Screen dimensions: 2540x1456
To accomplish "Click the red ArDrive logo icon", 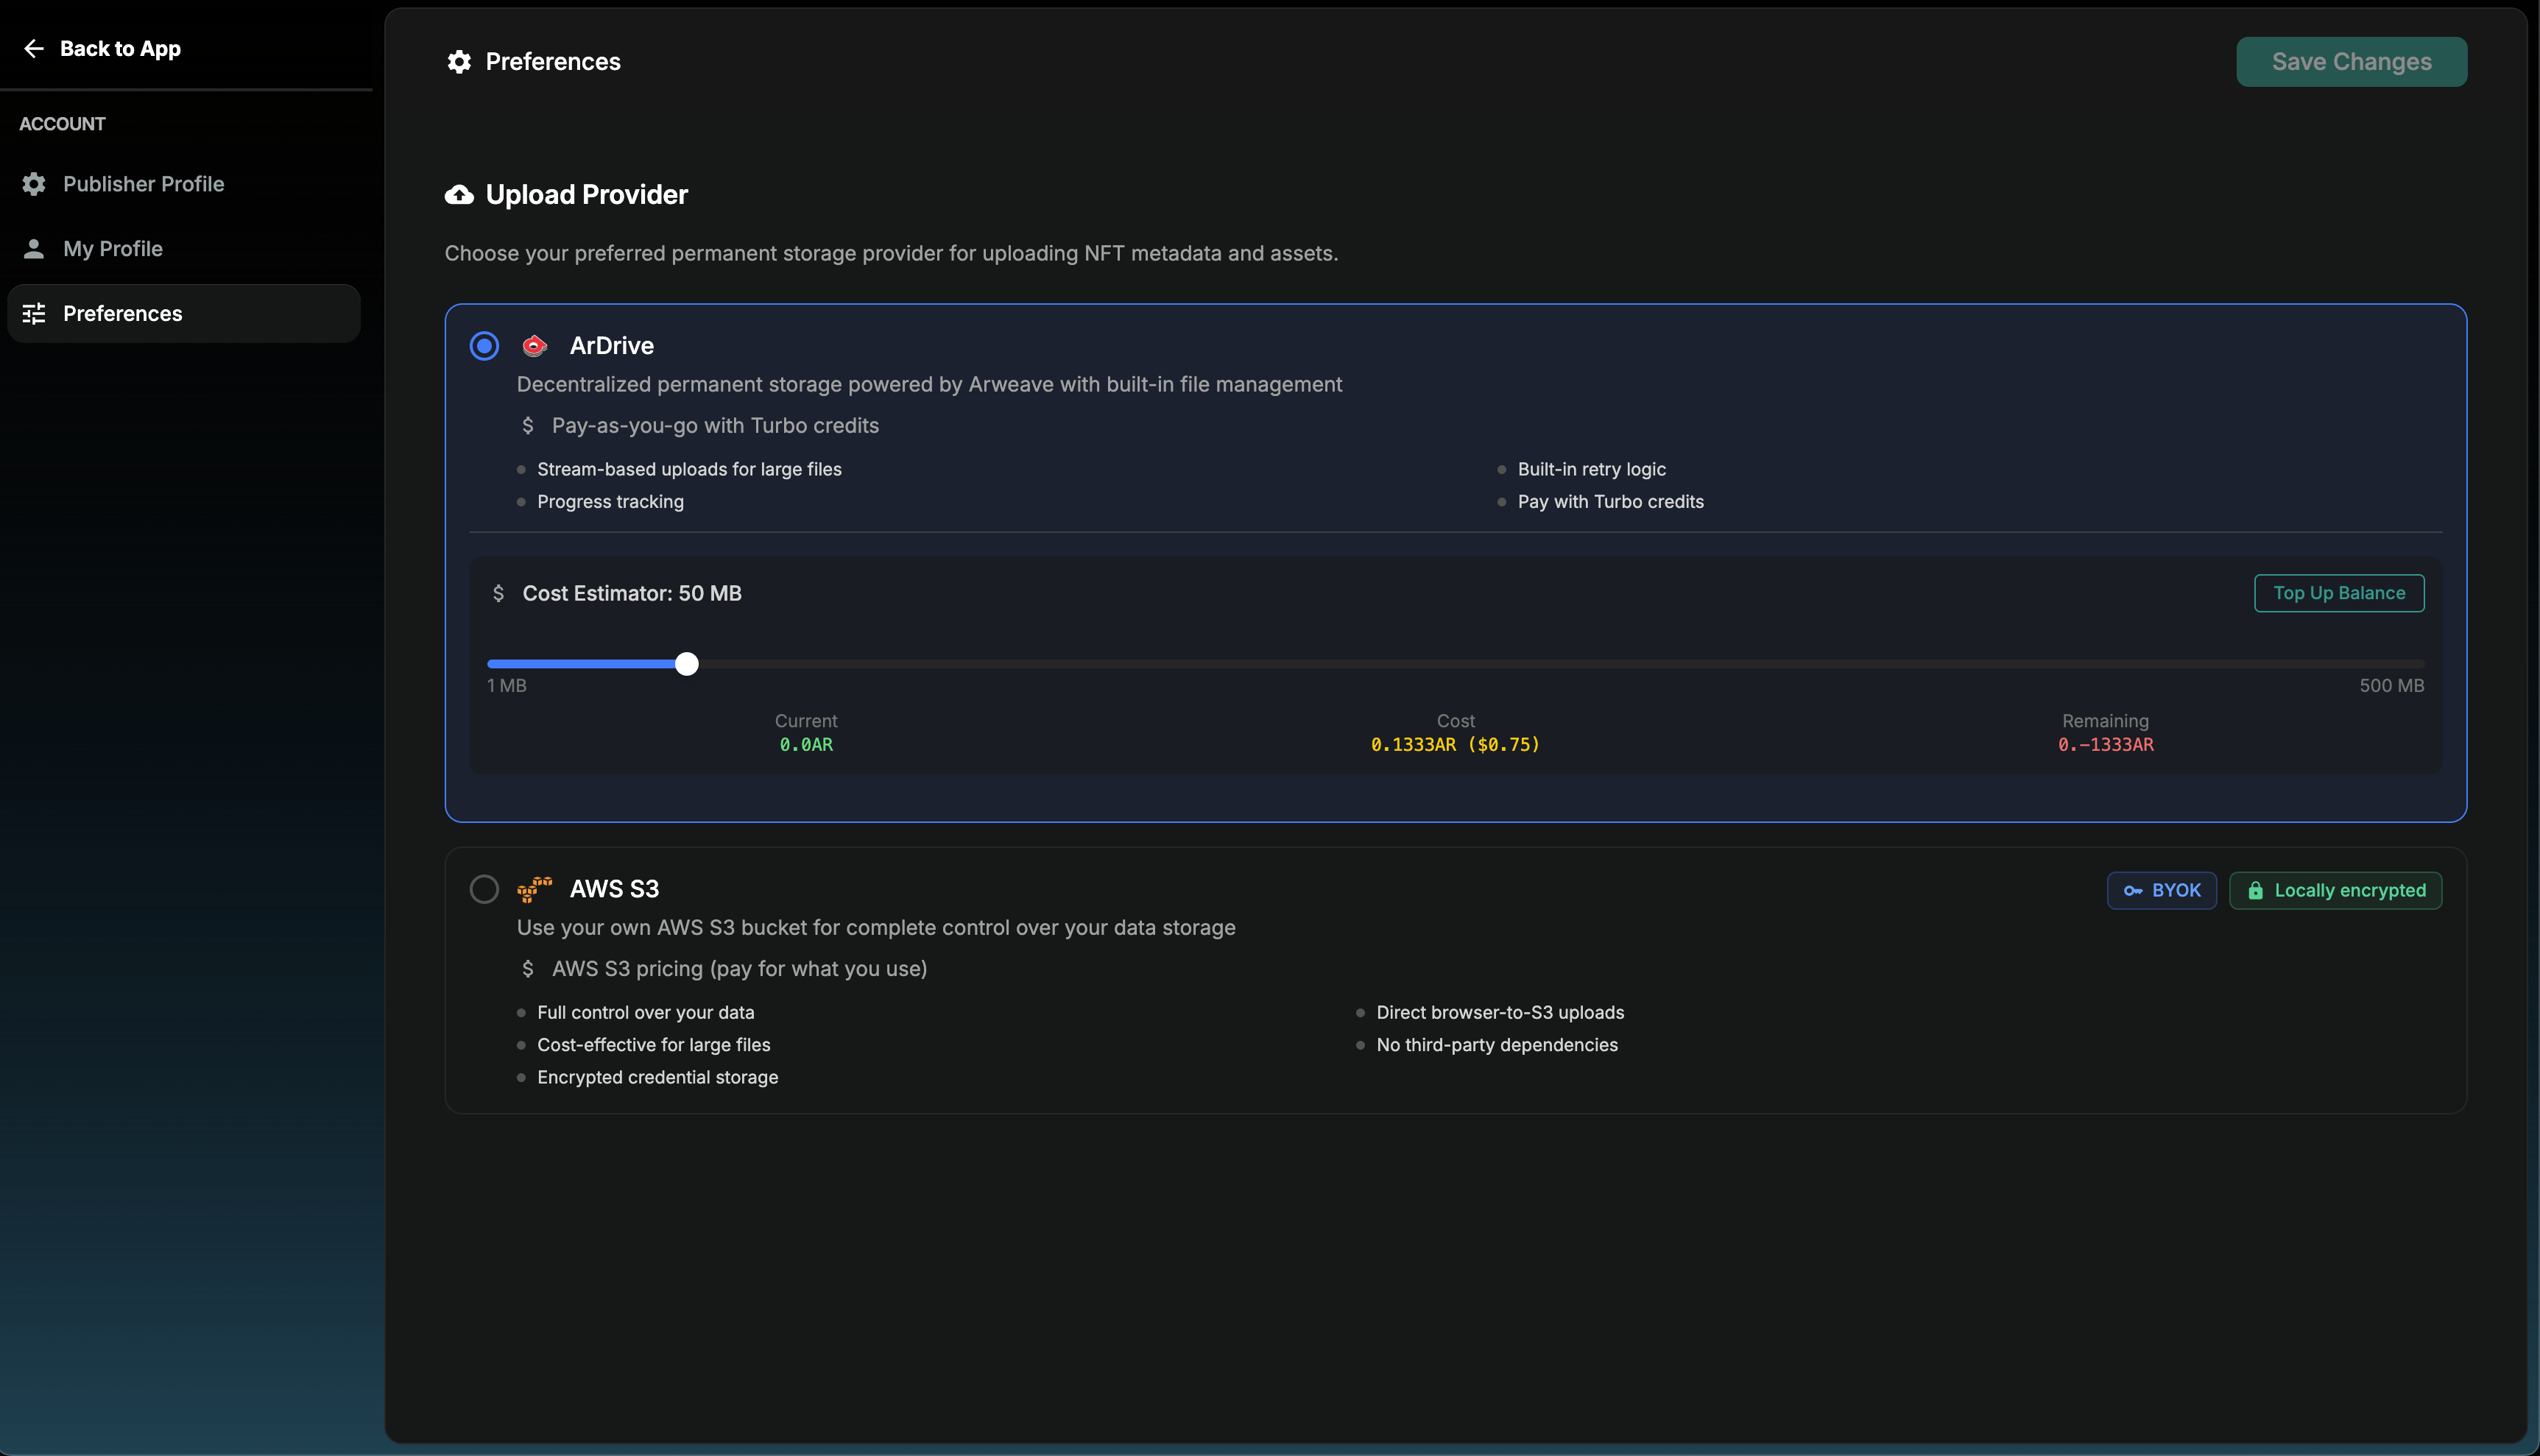I will [x=535, y=345].
